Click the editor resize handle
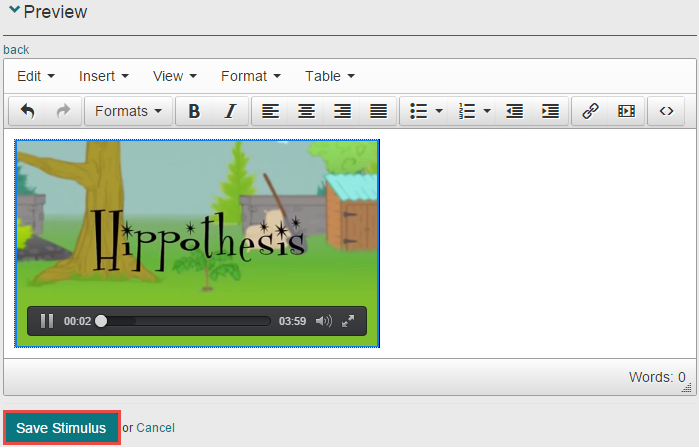The image size is (699, 448). pyautogui.click(x=687, y=387)
